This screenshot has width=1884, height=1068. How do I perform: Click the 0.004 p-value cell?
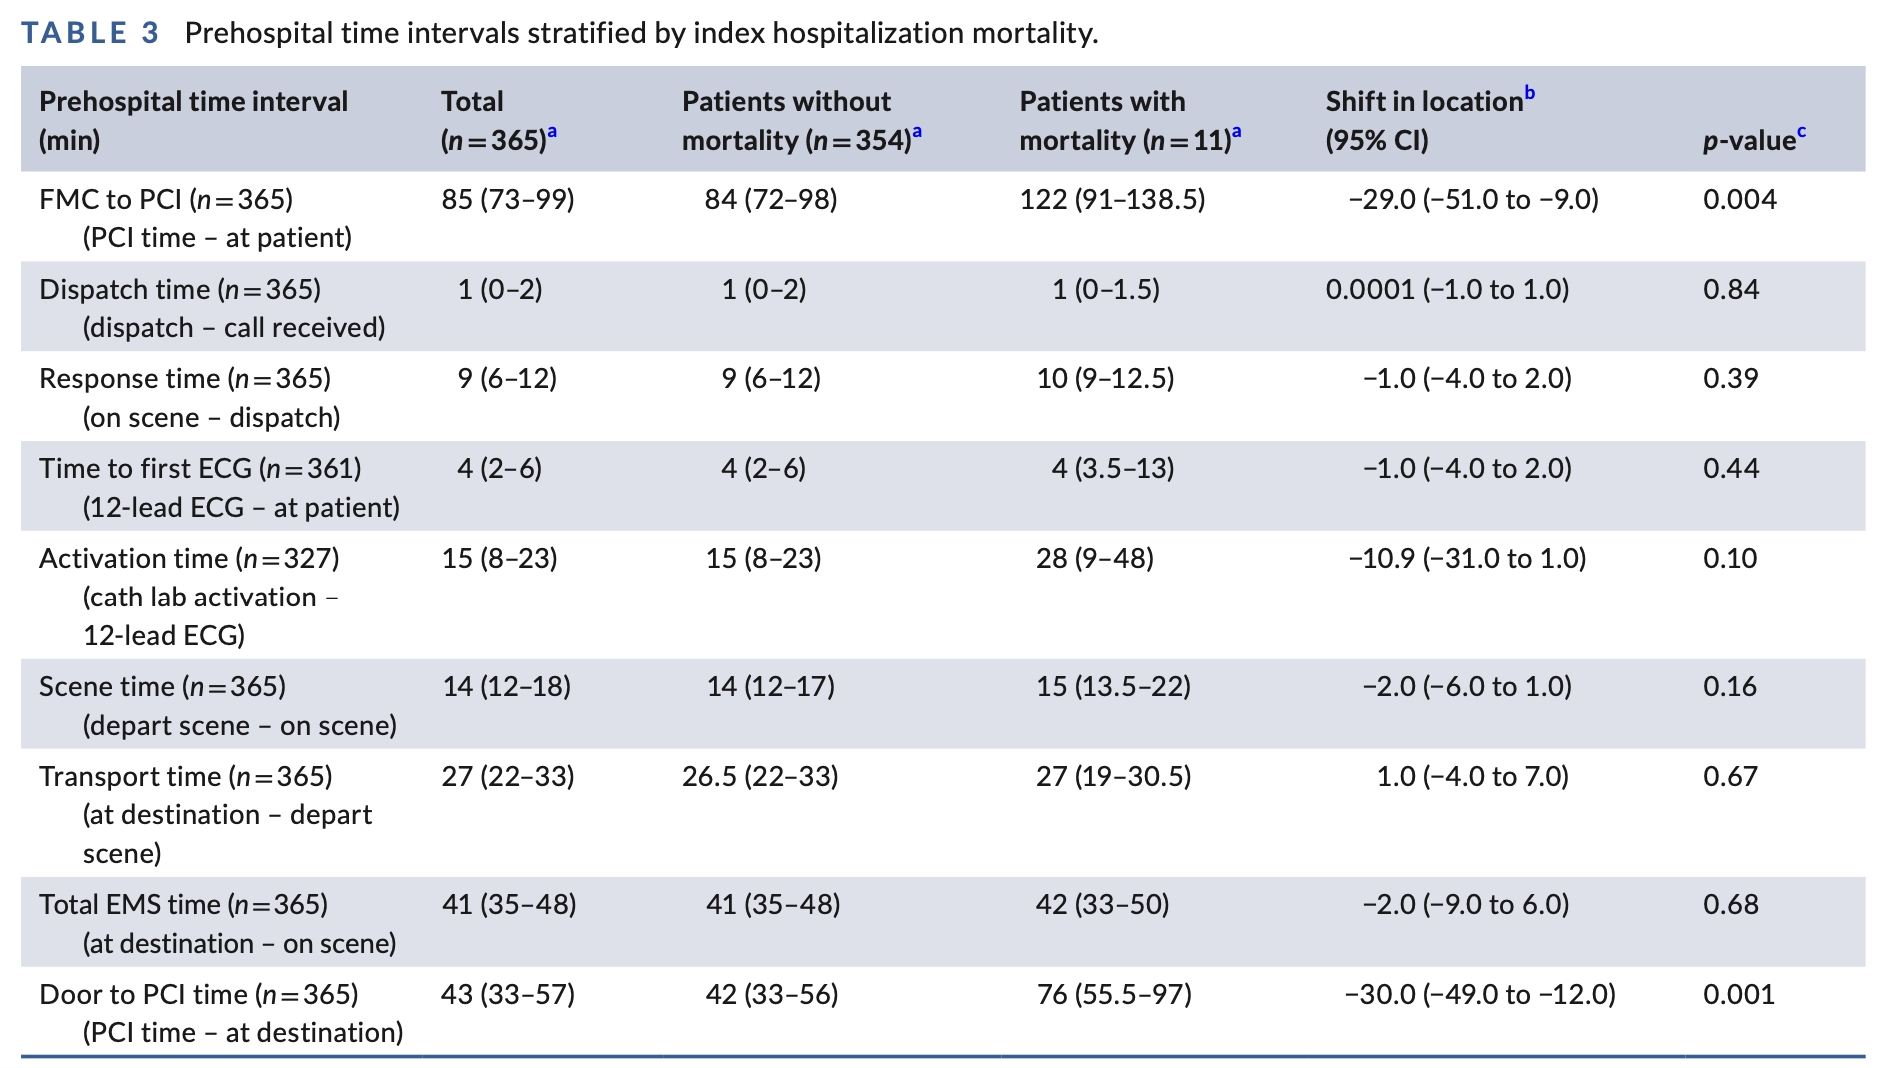click(x=1740, y=200)
